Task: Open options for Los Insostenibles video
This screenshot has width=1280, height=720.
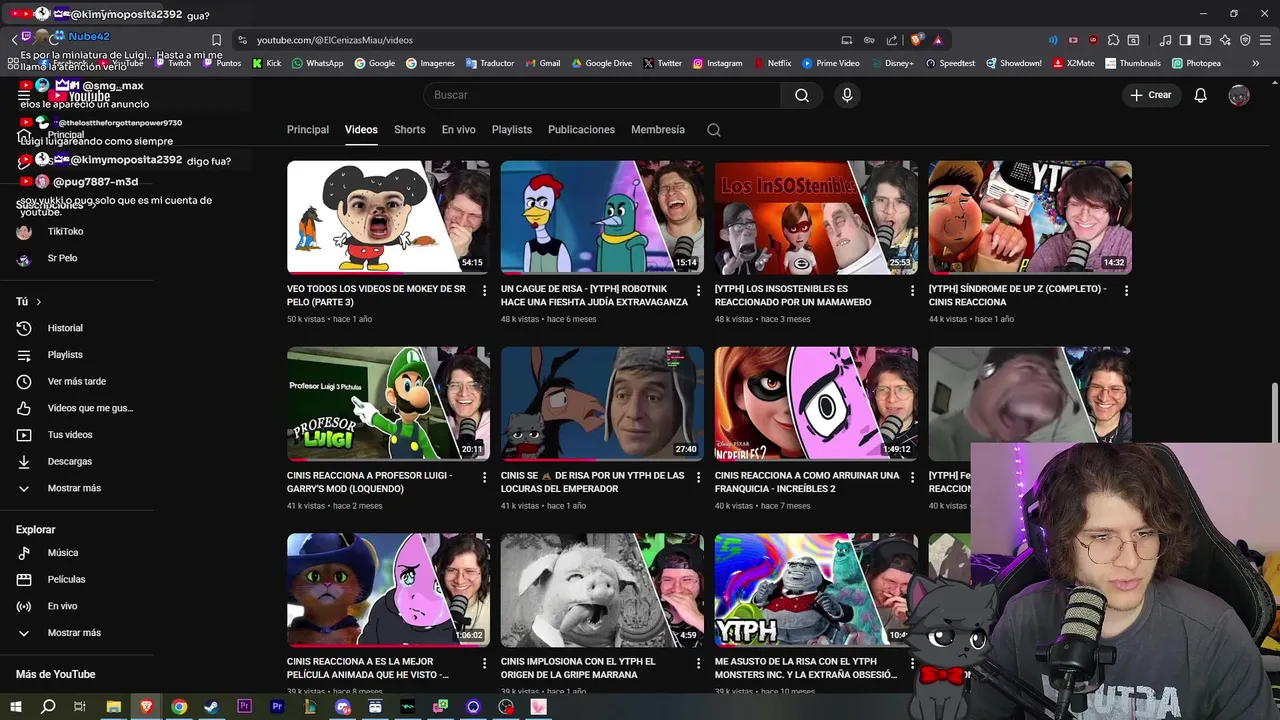Action: coord(912,290)
